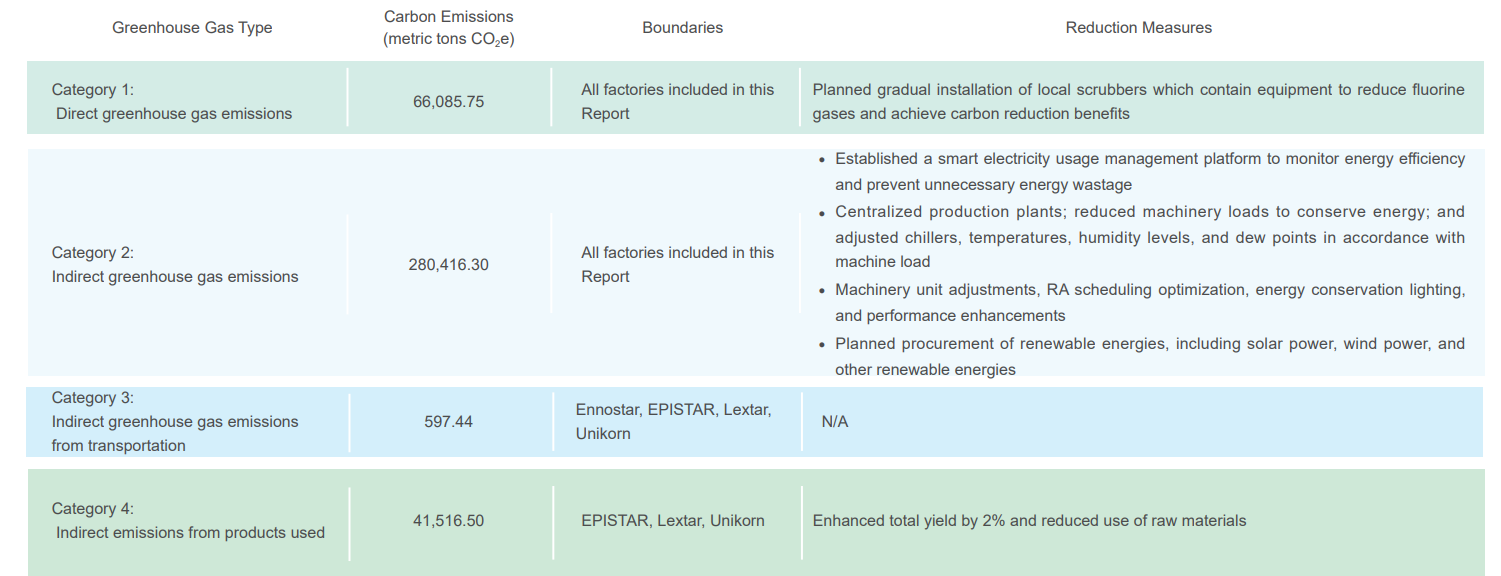Click the Carbon Emissions column header
Viewport: 1501px width, 576px height.
click(448, 28)
